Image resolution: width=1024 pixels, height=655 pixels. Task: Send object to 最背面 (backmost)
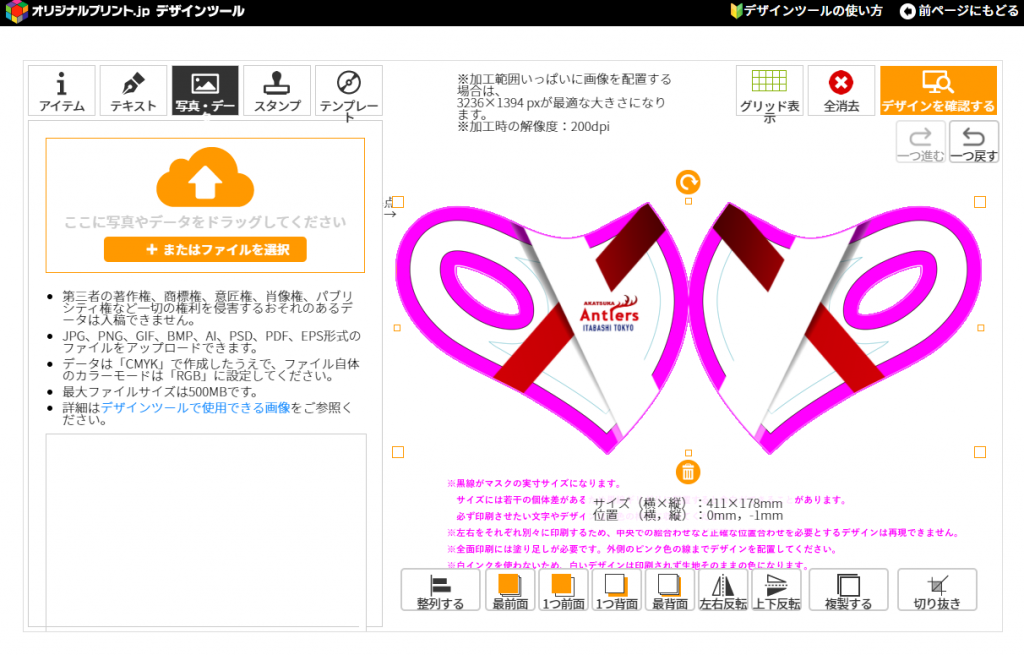[x=669, y=590]
